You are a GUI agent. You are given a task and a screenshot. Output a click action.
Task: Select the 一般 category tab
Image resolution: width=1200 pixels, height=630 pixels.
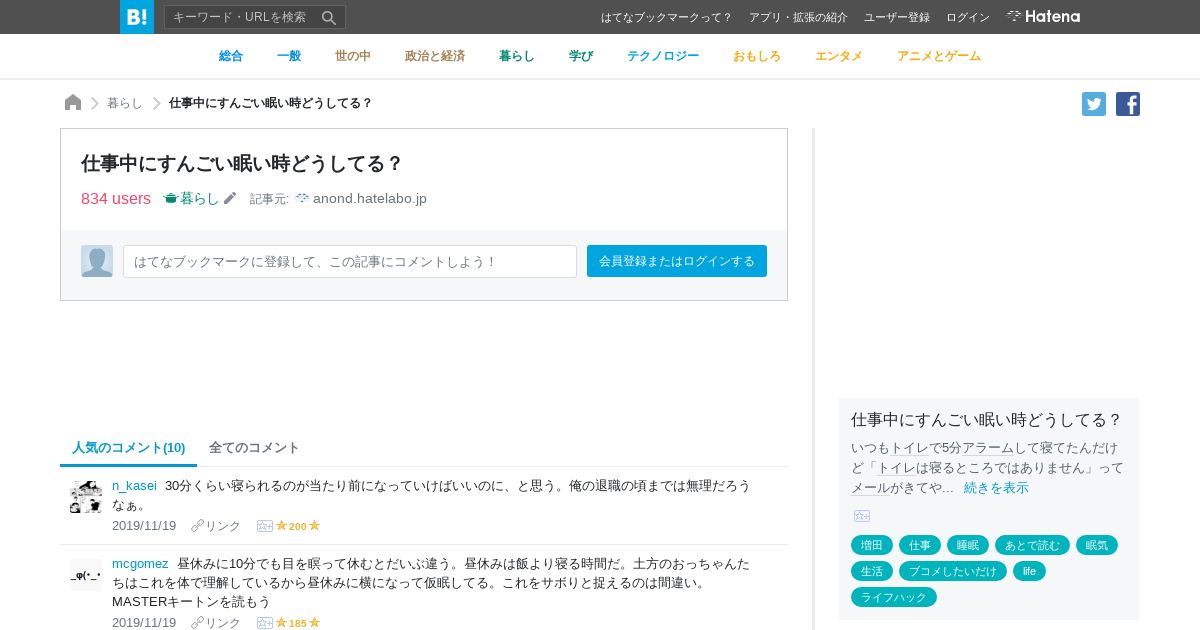coord(289,56)
